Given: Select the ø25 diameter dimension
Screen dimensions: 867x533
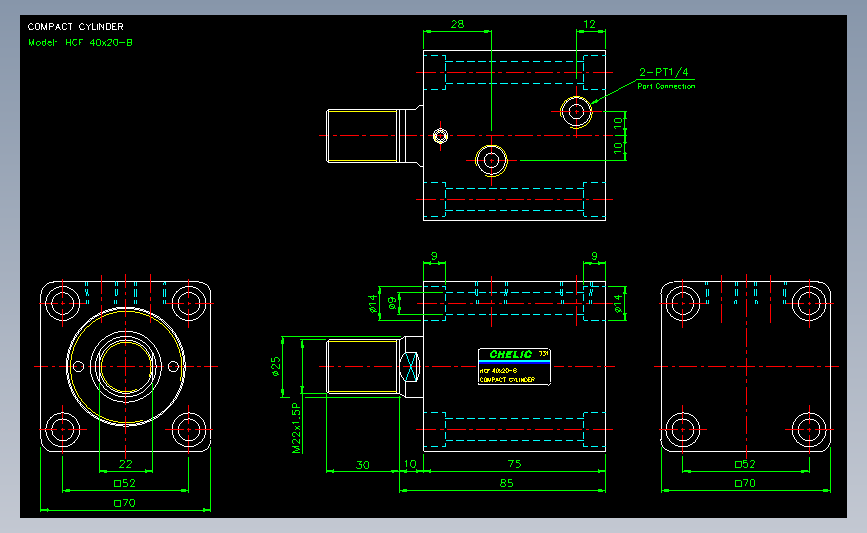Looking at the screenshot, I should [276, 367].
